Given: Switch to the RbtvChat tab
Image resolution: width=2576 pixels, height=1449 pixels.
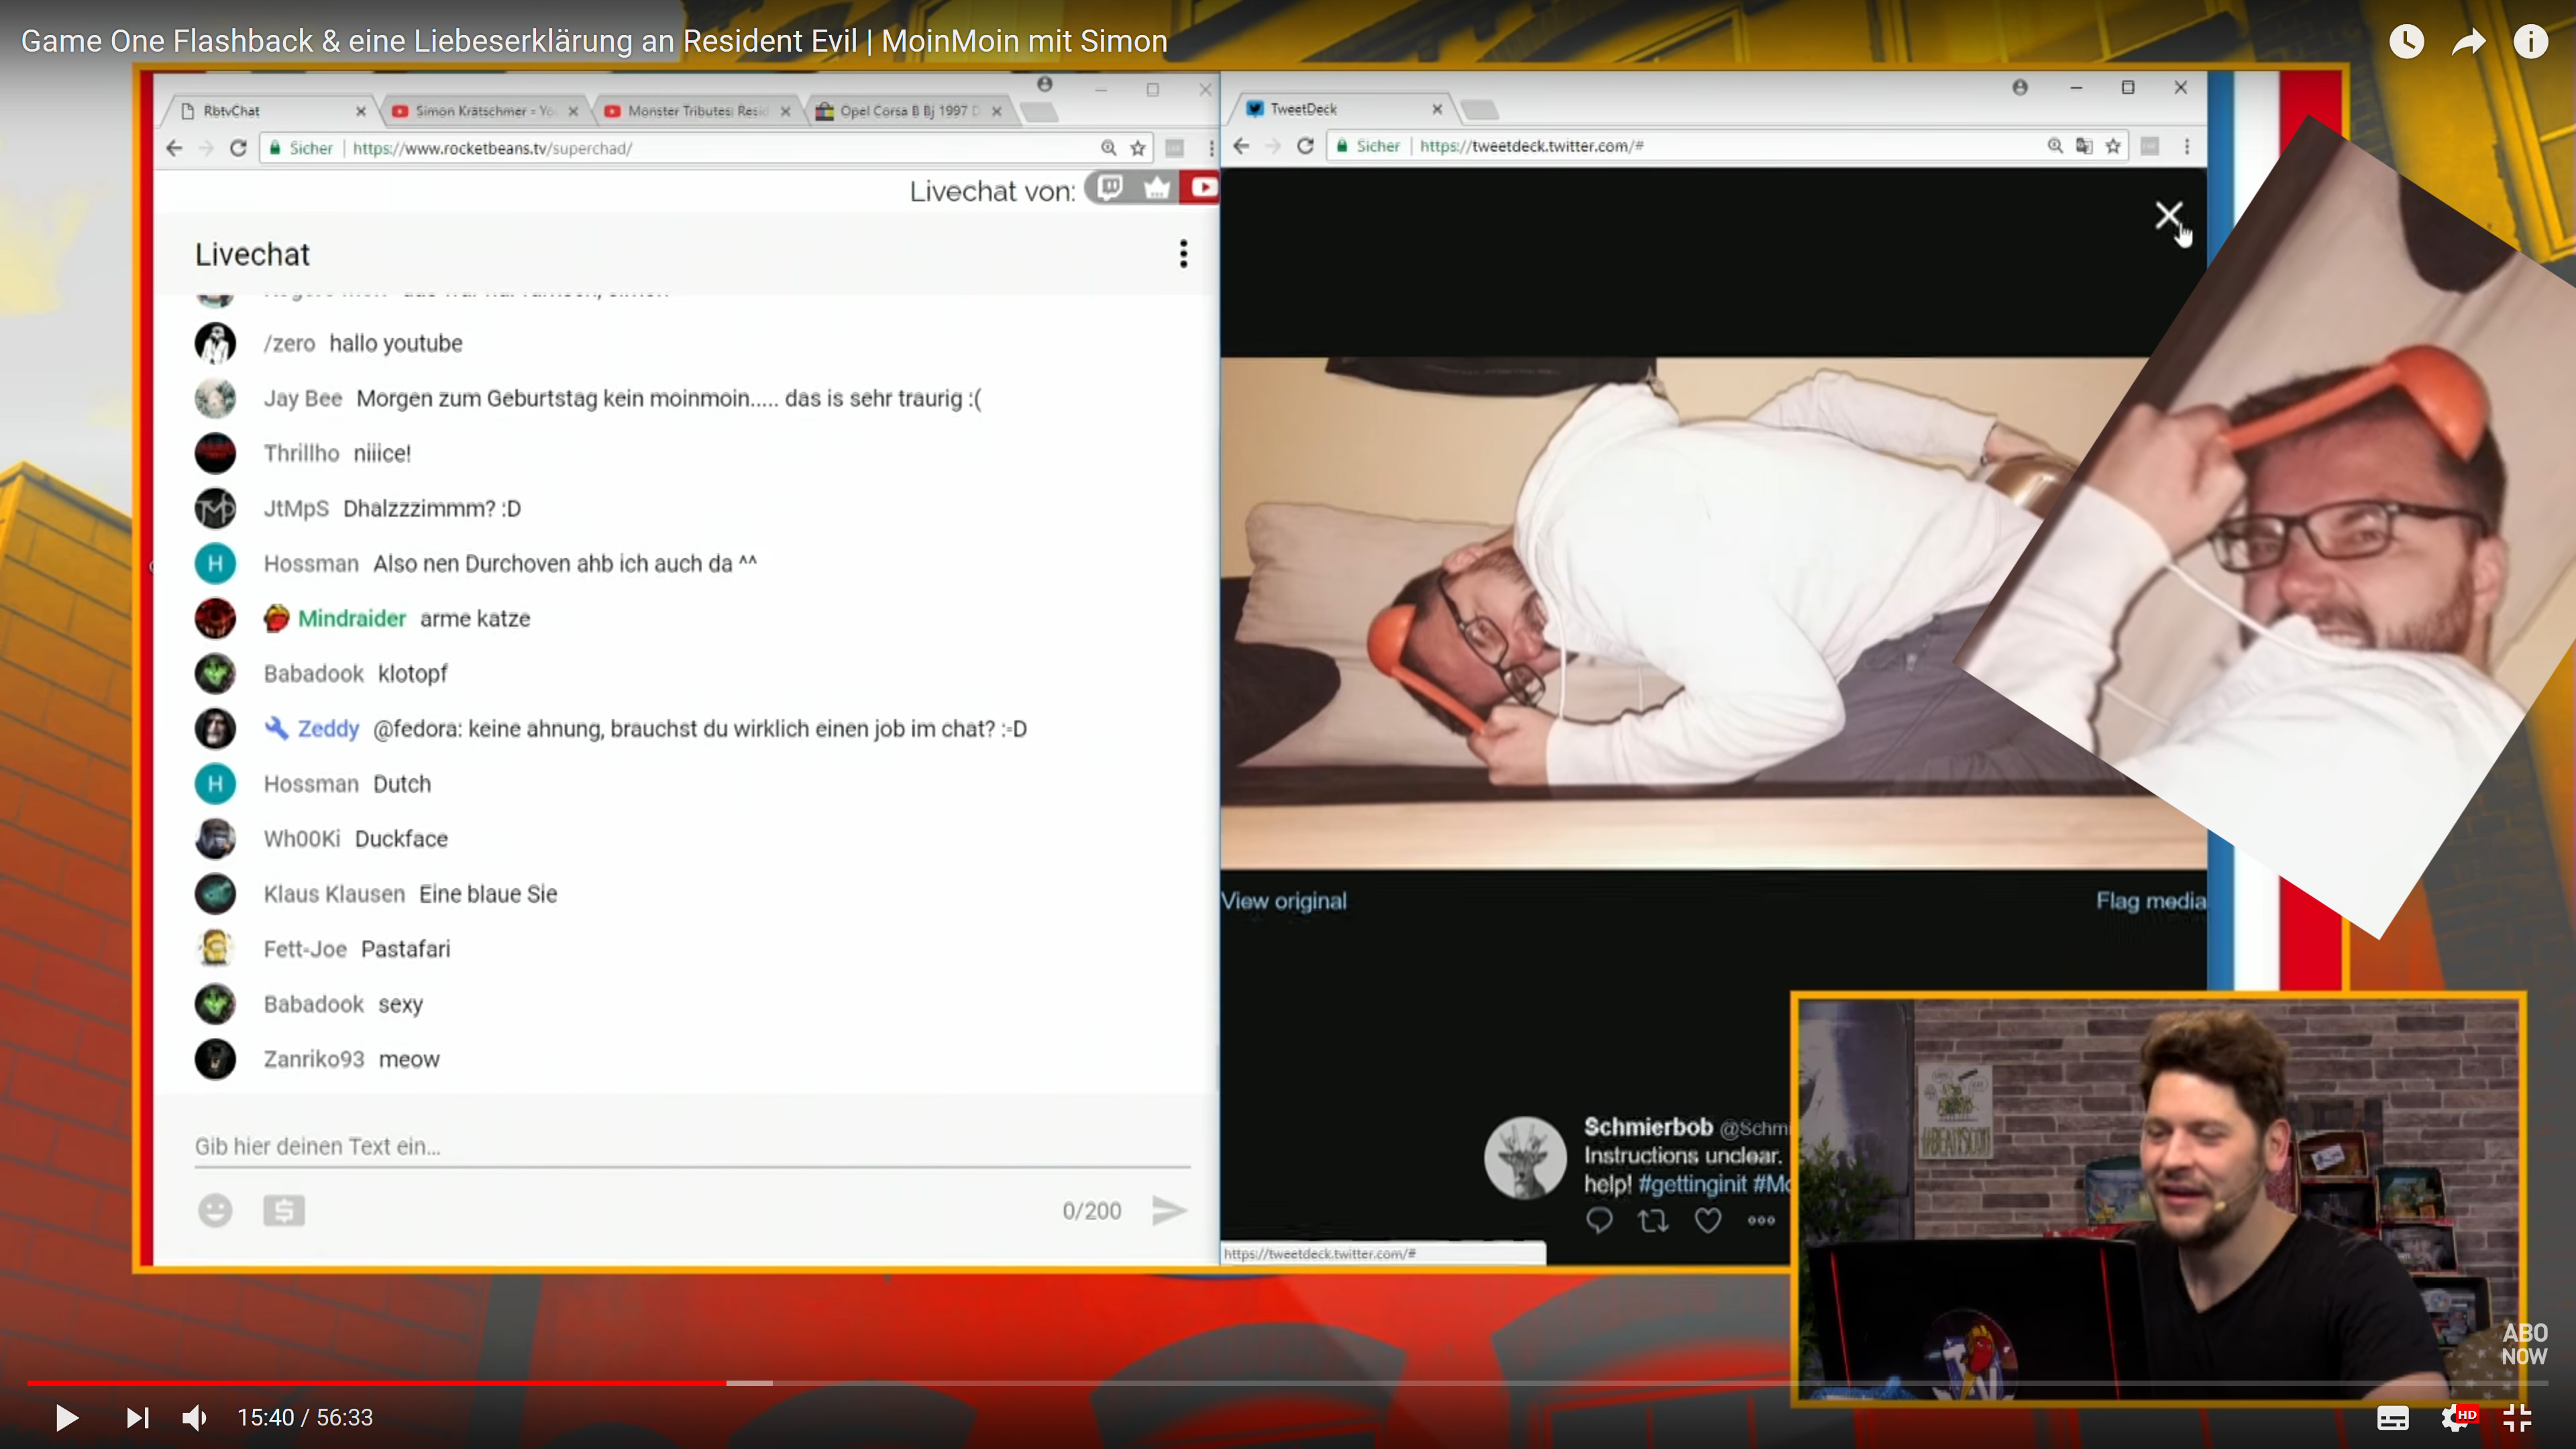Looking at the screenshot, I should (268, 111).
